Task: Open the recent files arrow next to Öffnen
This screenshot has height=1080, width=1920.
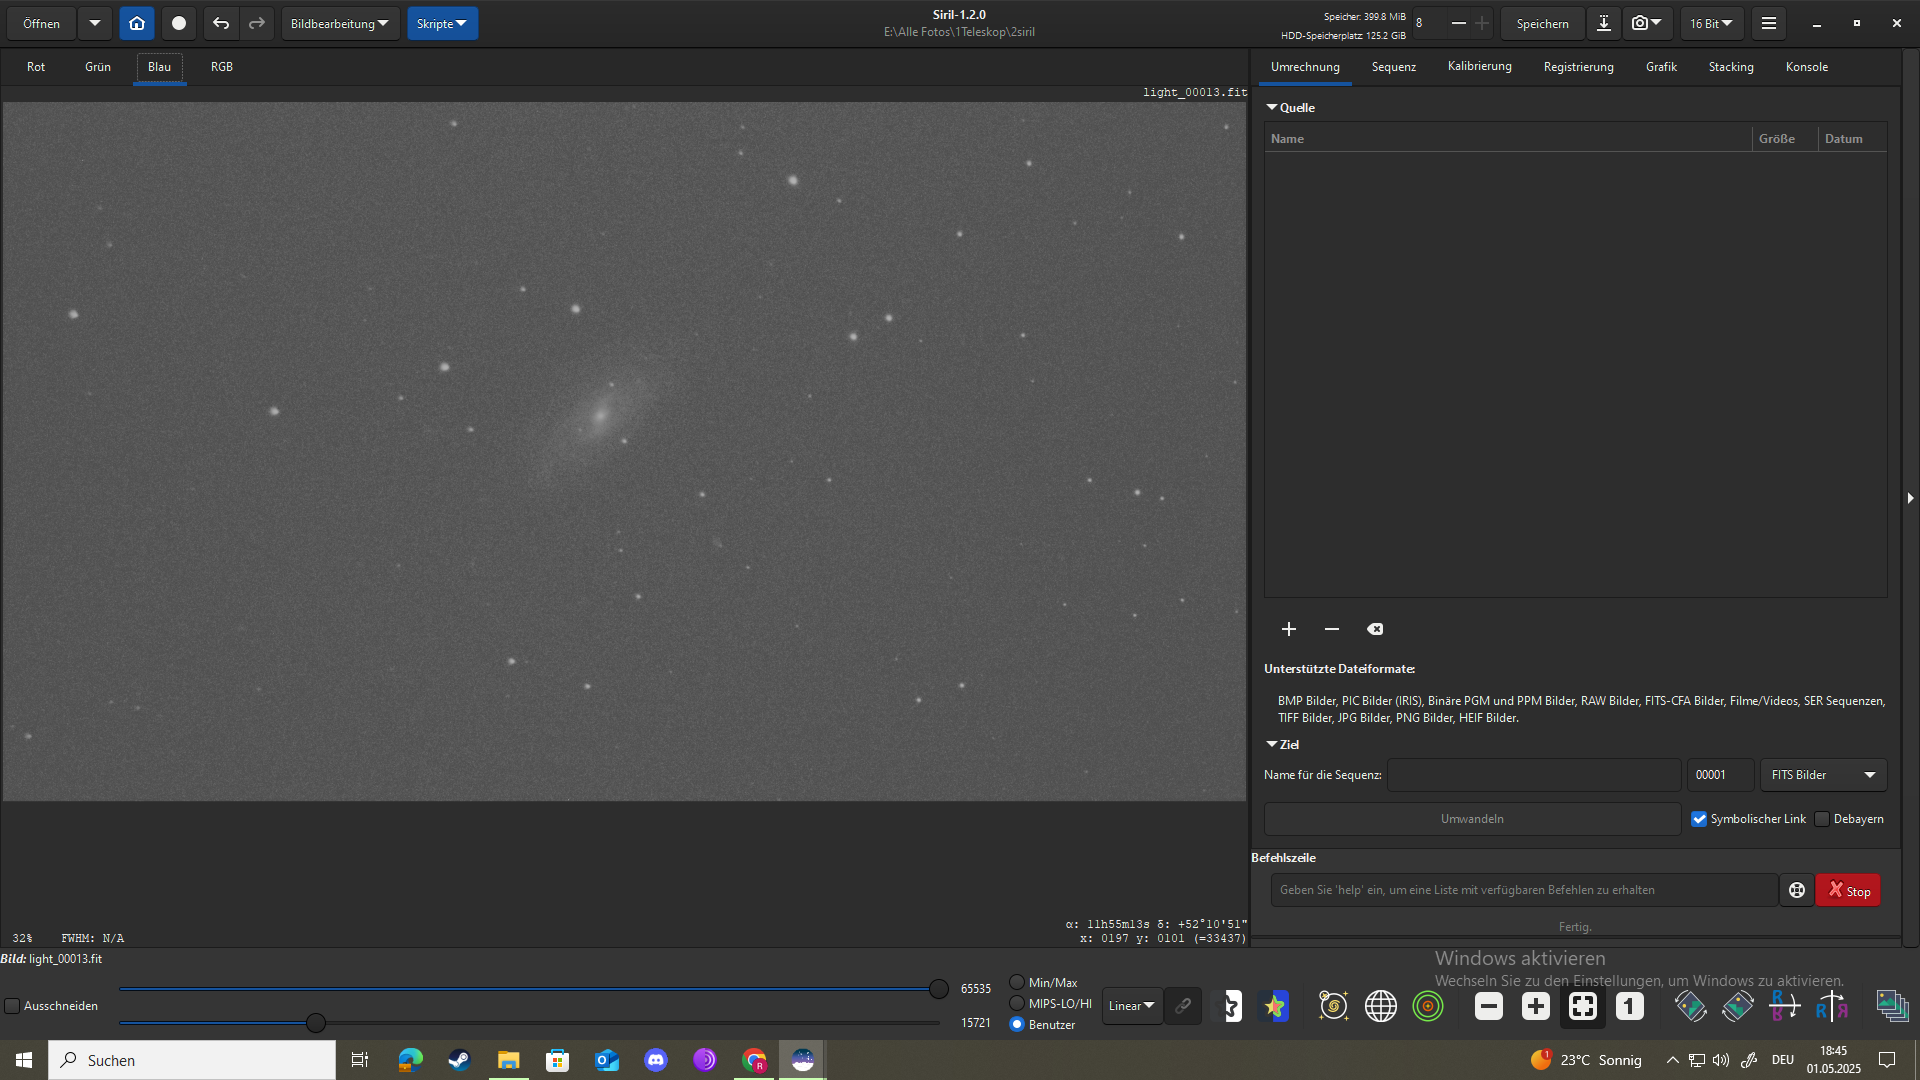Action: (95, 23)
